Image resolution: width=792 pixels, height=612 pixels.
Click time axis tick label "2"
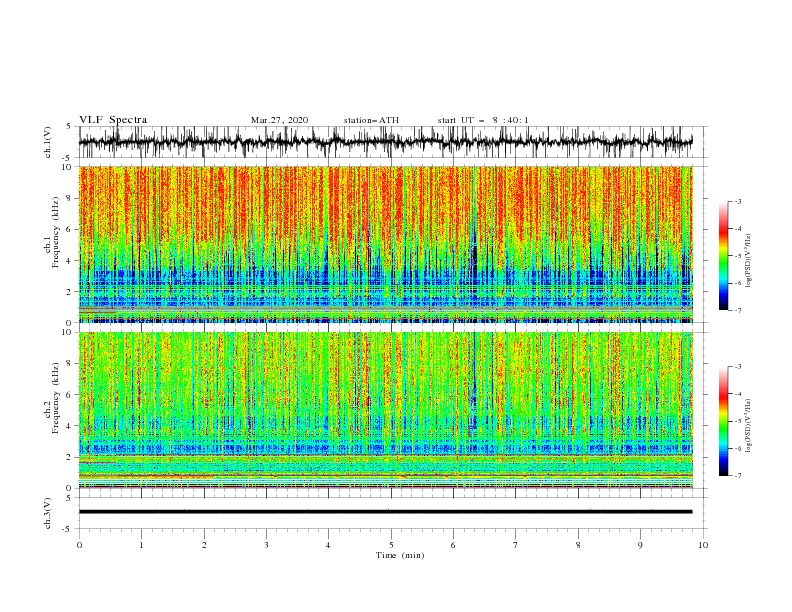click(204, 545)
